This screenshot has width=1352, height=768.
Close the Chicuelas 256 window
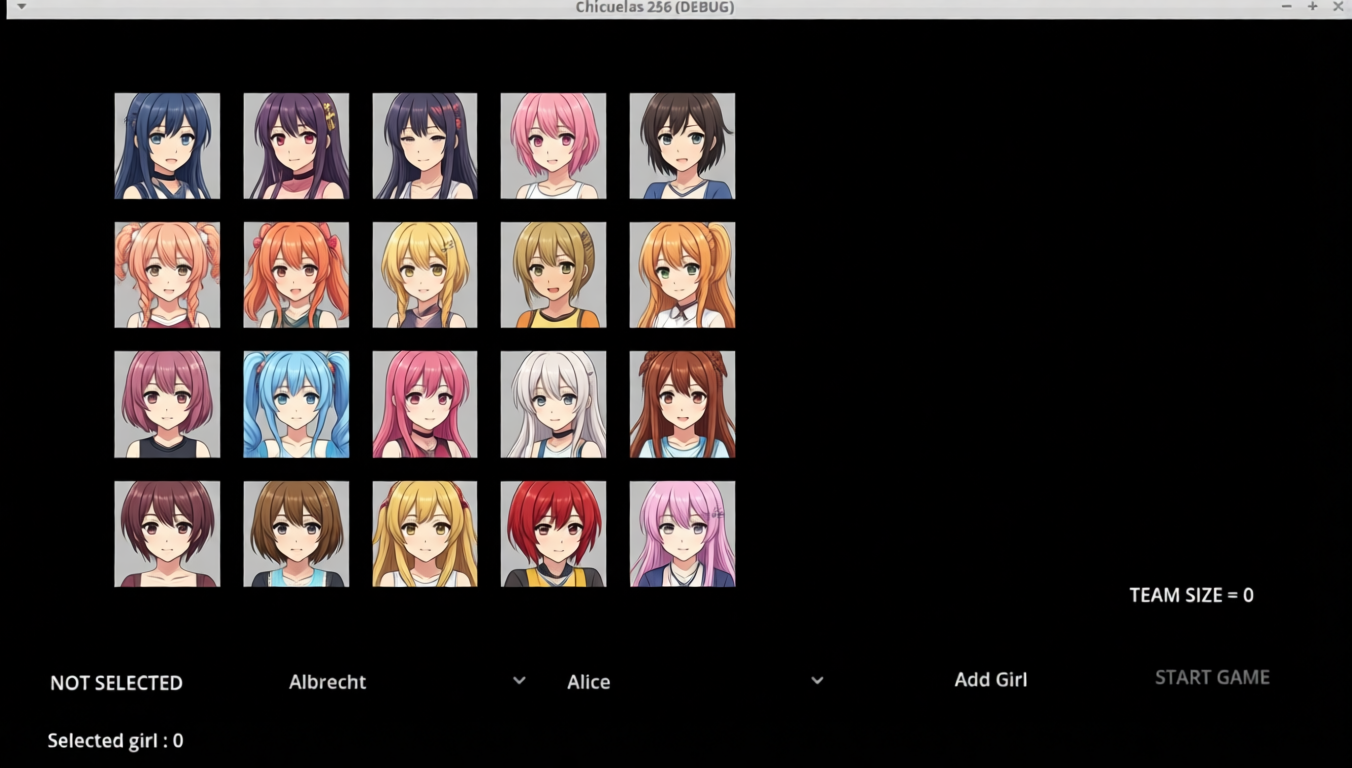pyautogui.click(x=1338, y=7)
